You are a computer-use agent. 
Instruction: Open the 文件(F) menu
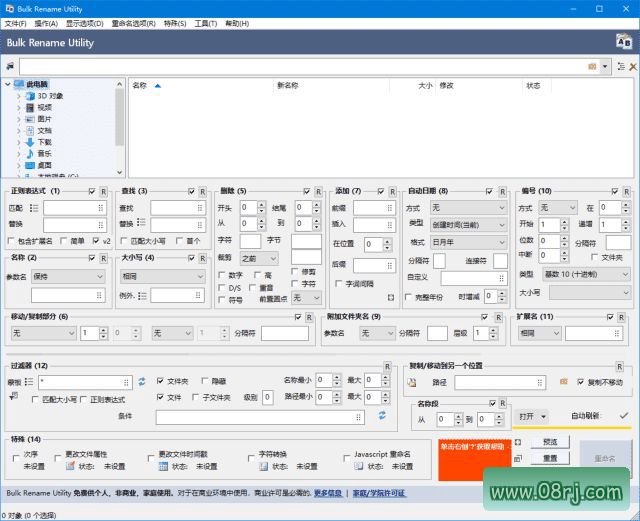click(x=16, y=24)
